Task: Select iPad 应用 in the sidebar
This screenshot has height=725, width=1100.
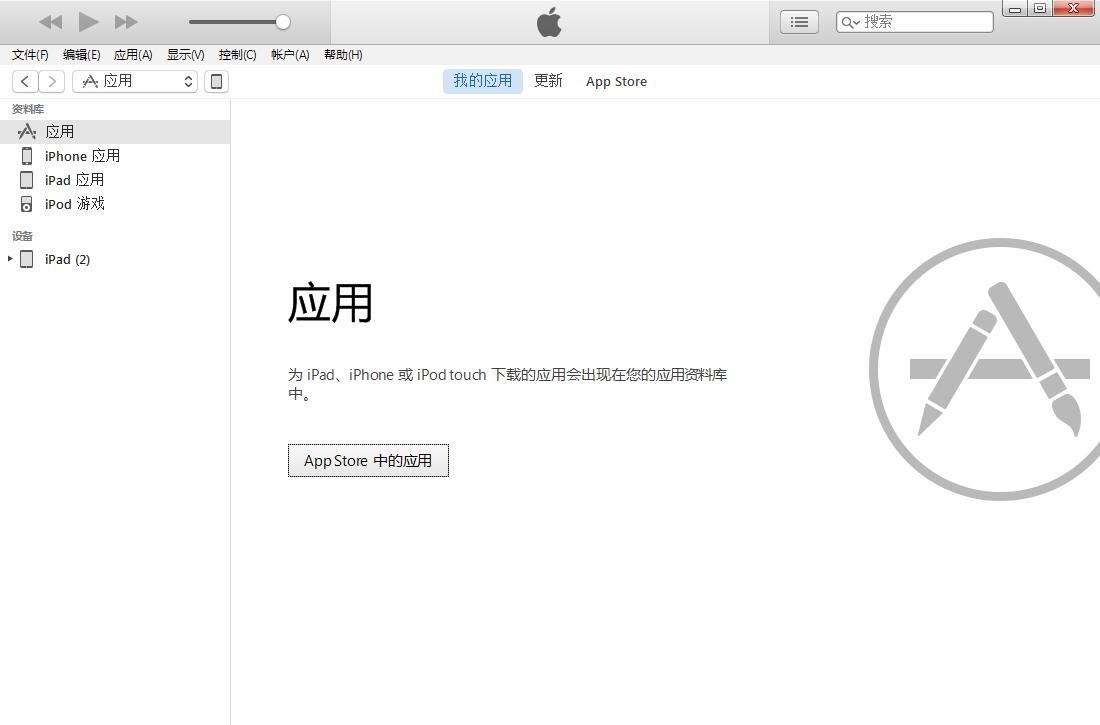Action: tap(115, 180)
